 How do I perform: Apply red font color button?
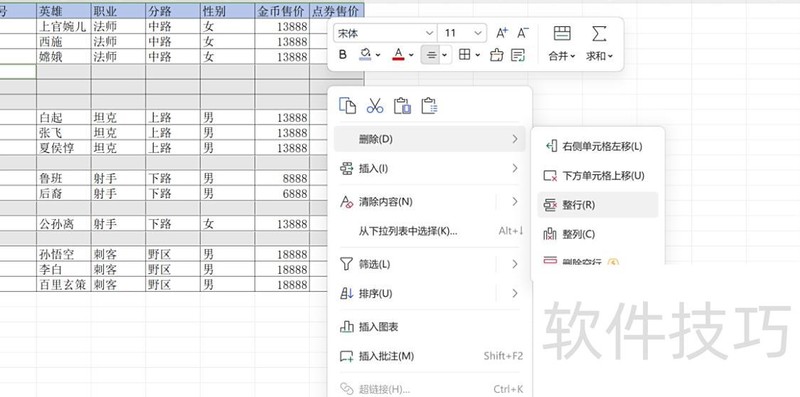(x=398, y=55)
